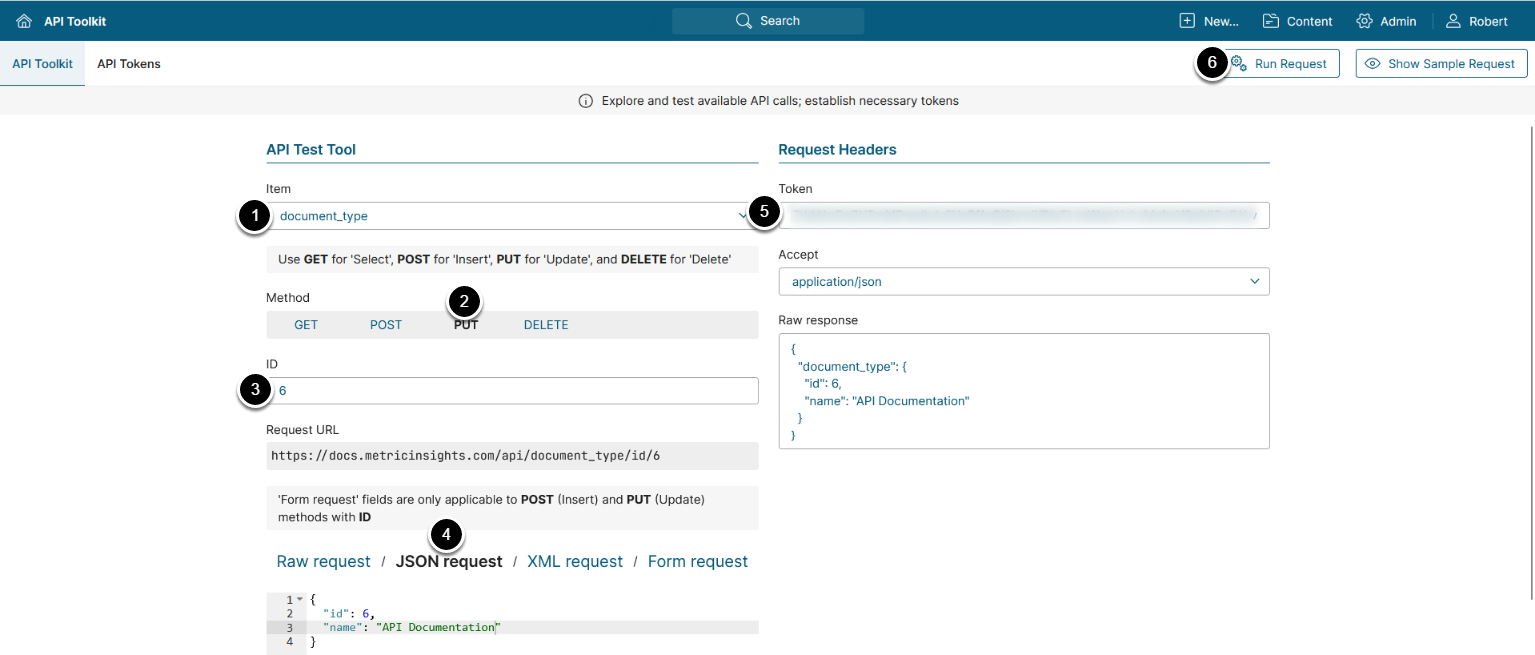Click the Admin gear icon
The image size is (1535, 655).
[x=1364, y=21]
